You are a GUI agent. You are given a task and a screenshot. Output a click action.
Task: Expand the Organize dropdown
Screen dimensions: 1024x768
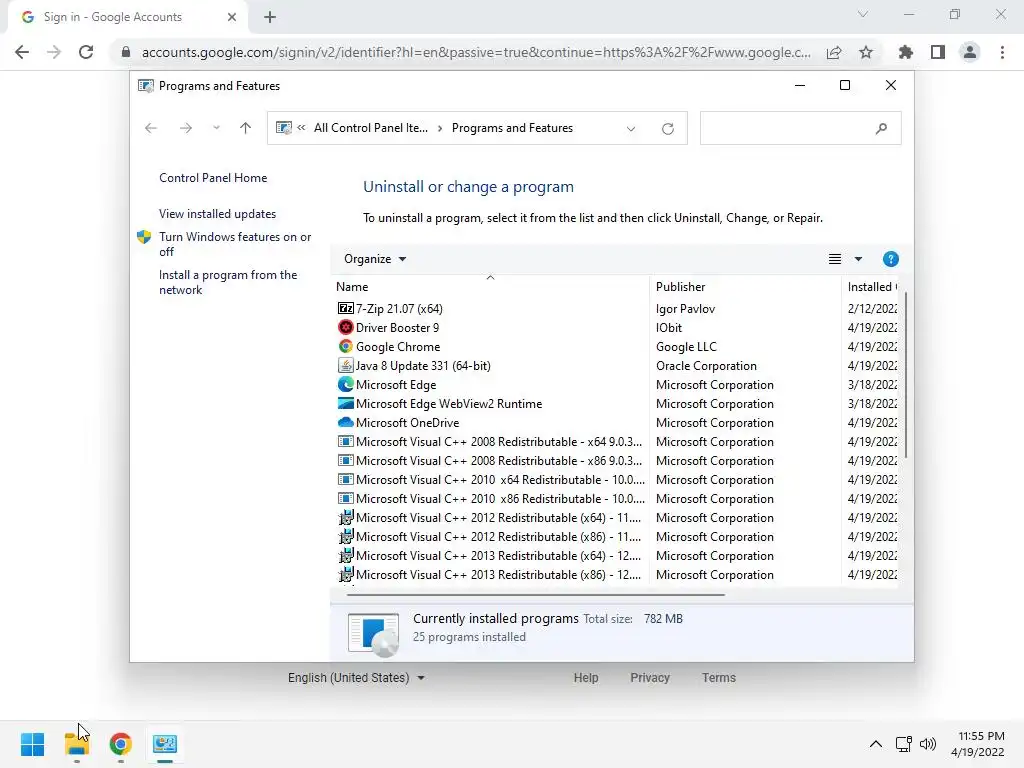click(375, 259)
